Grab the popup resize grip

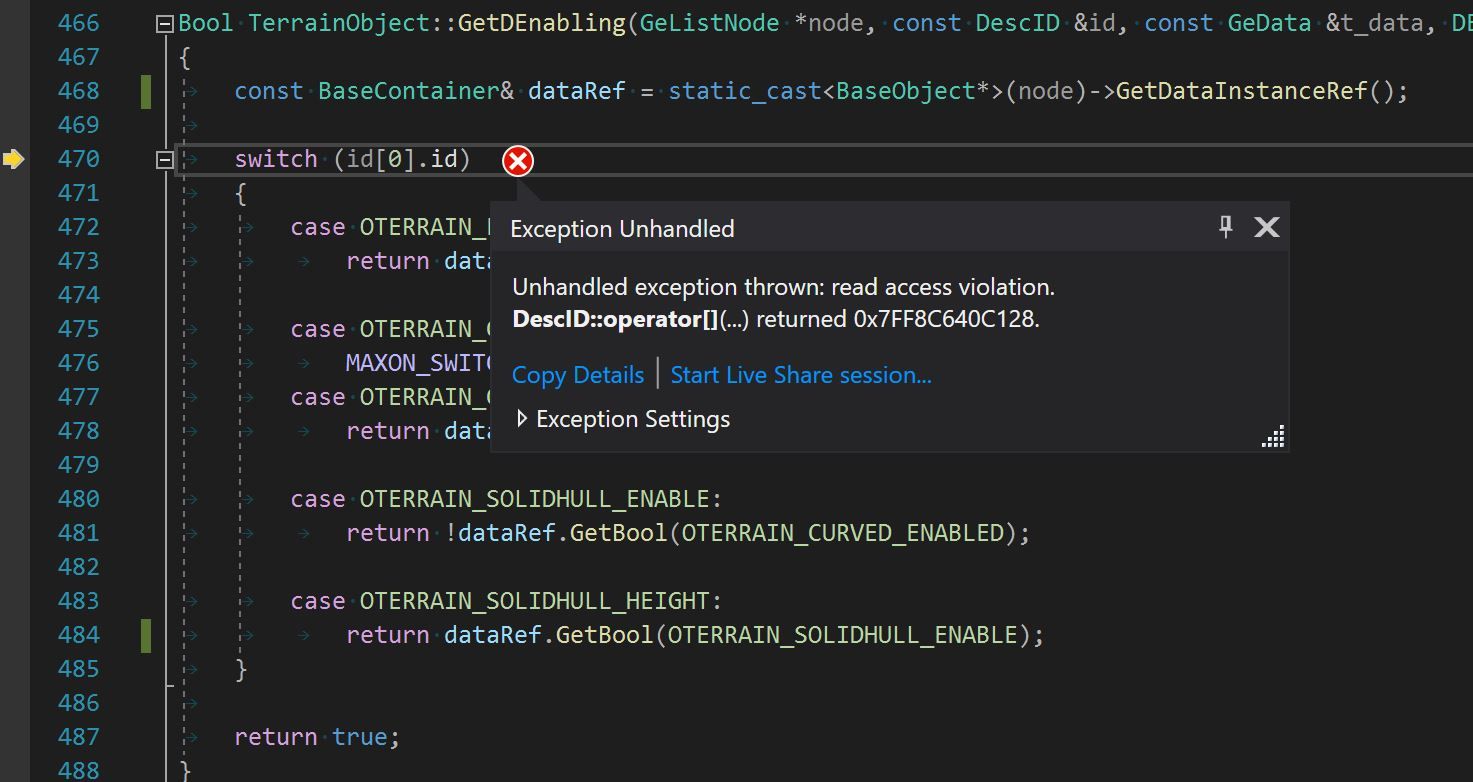1273,436
